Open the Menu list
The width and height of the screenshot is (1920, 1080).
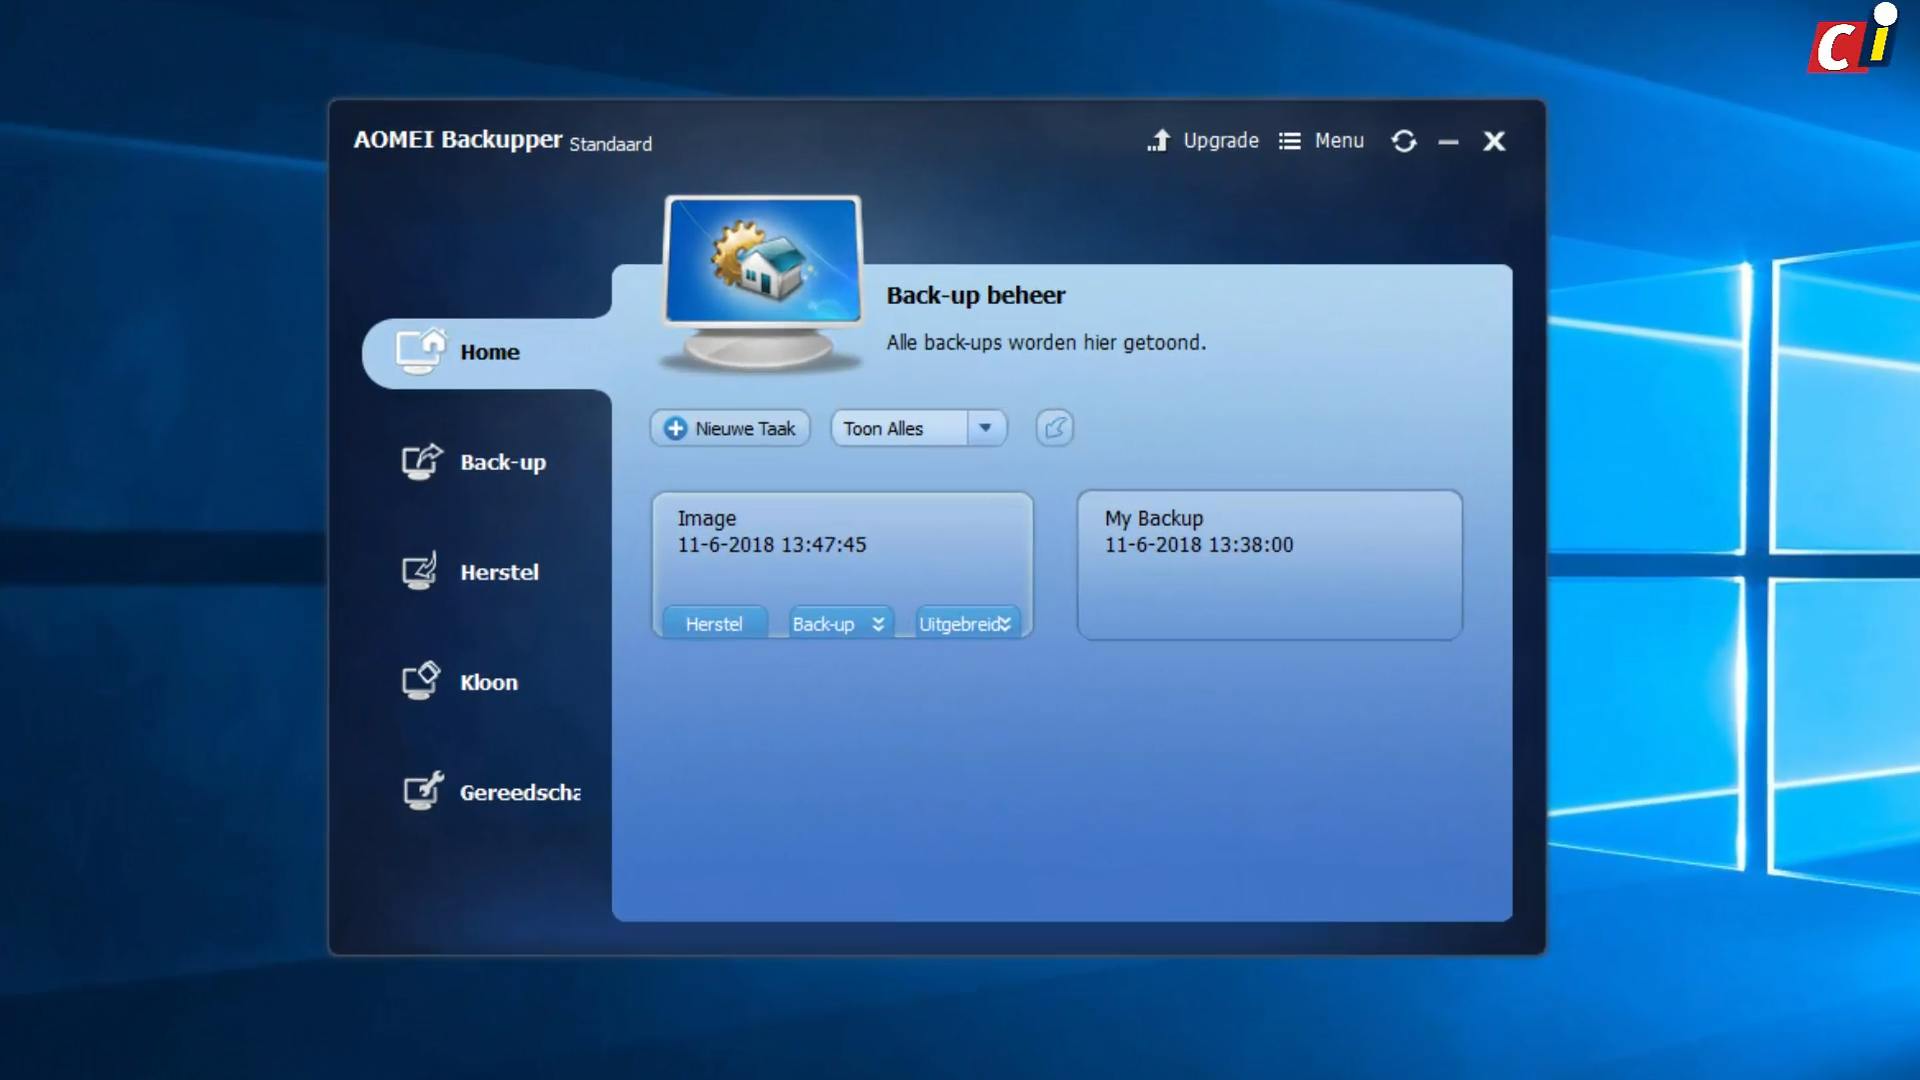pos(1322,141)
